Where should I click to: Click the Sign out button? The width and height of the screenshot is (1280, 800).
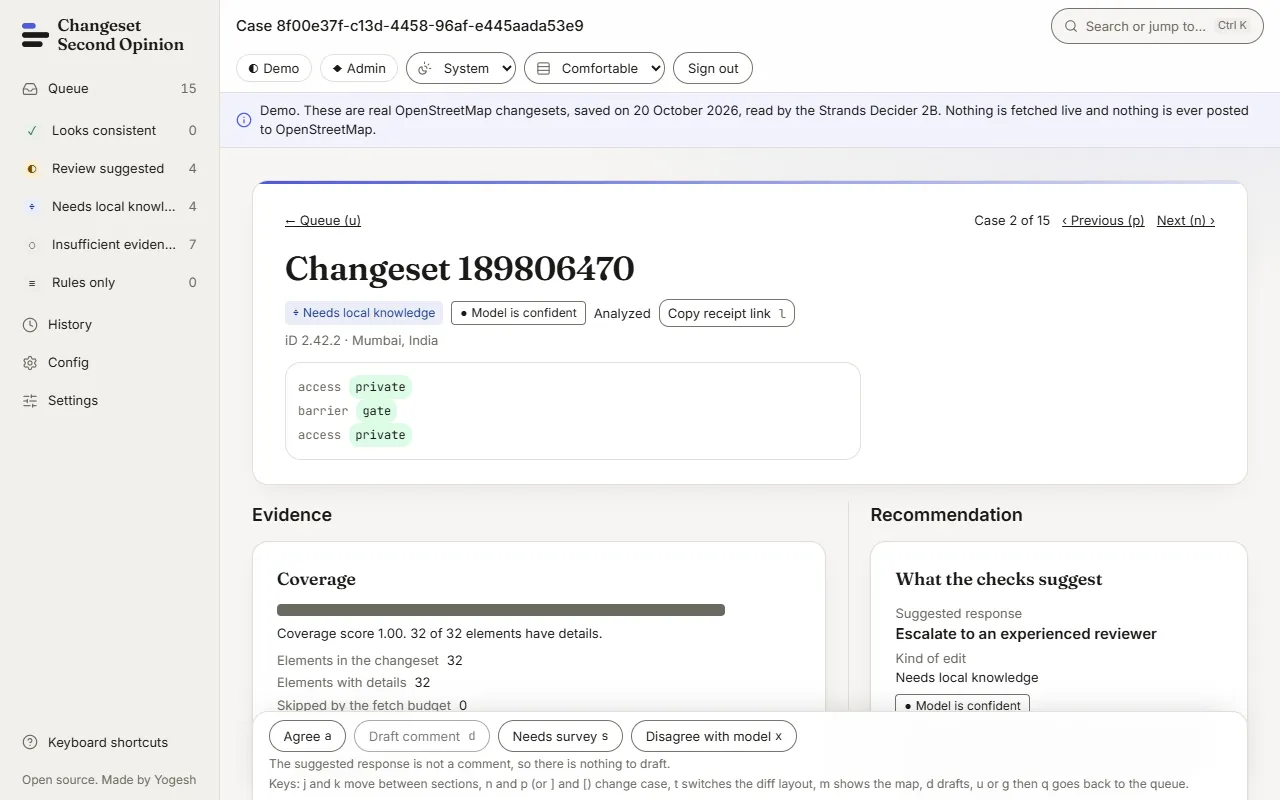[x=713, y=68]
